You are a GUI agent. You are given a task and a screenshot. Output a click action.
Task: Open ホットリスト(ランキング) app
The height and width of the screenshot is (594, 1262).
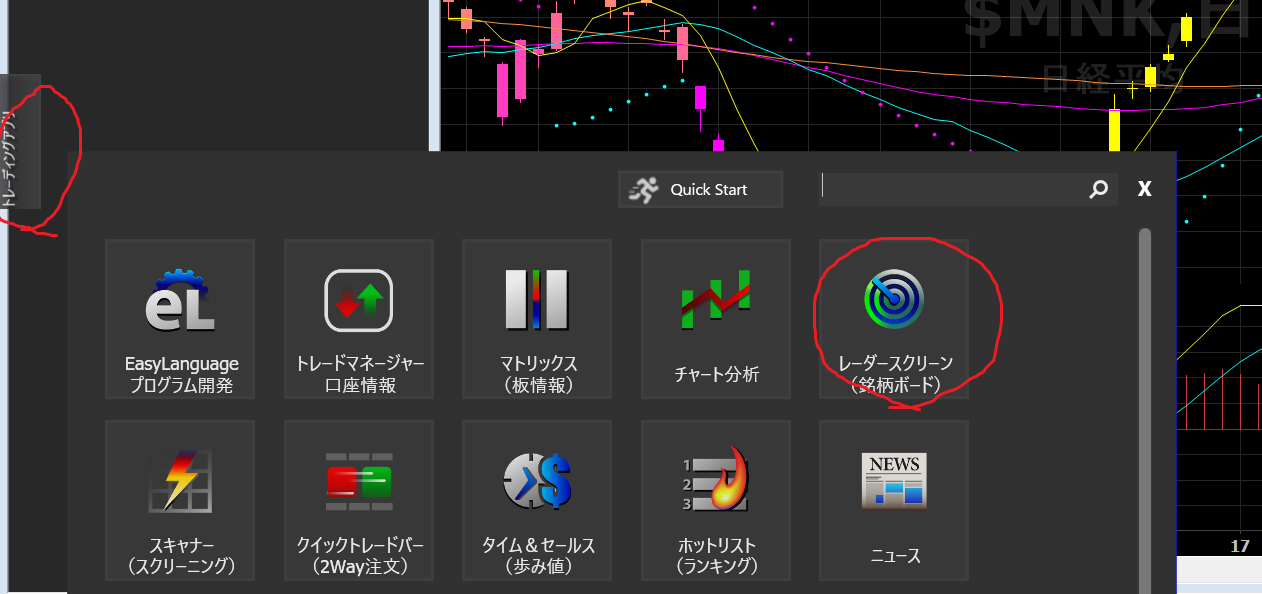click(x=716, y=500)
